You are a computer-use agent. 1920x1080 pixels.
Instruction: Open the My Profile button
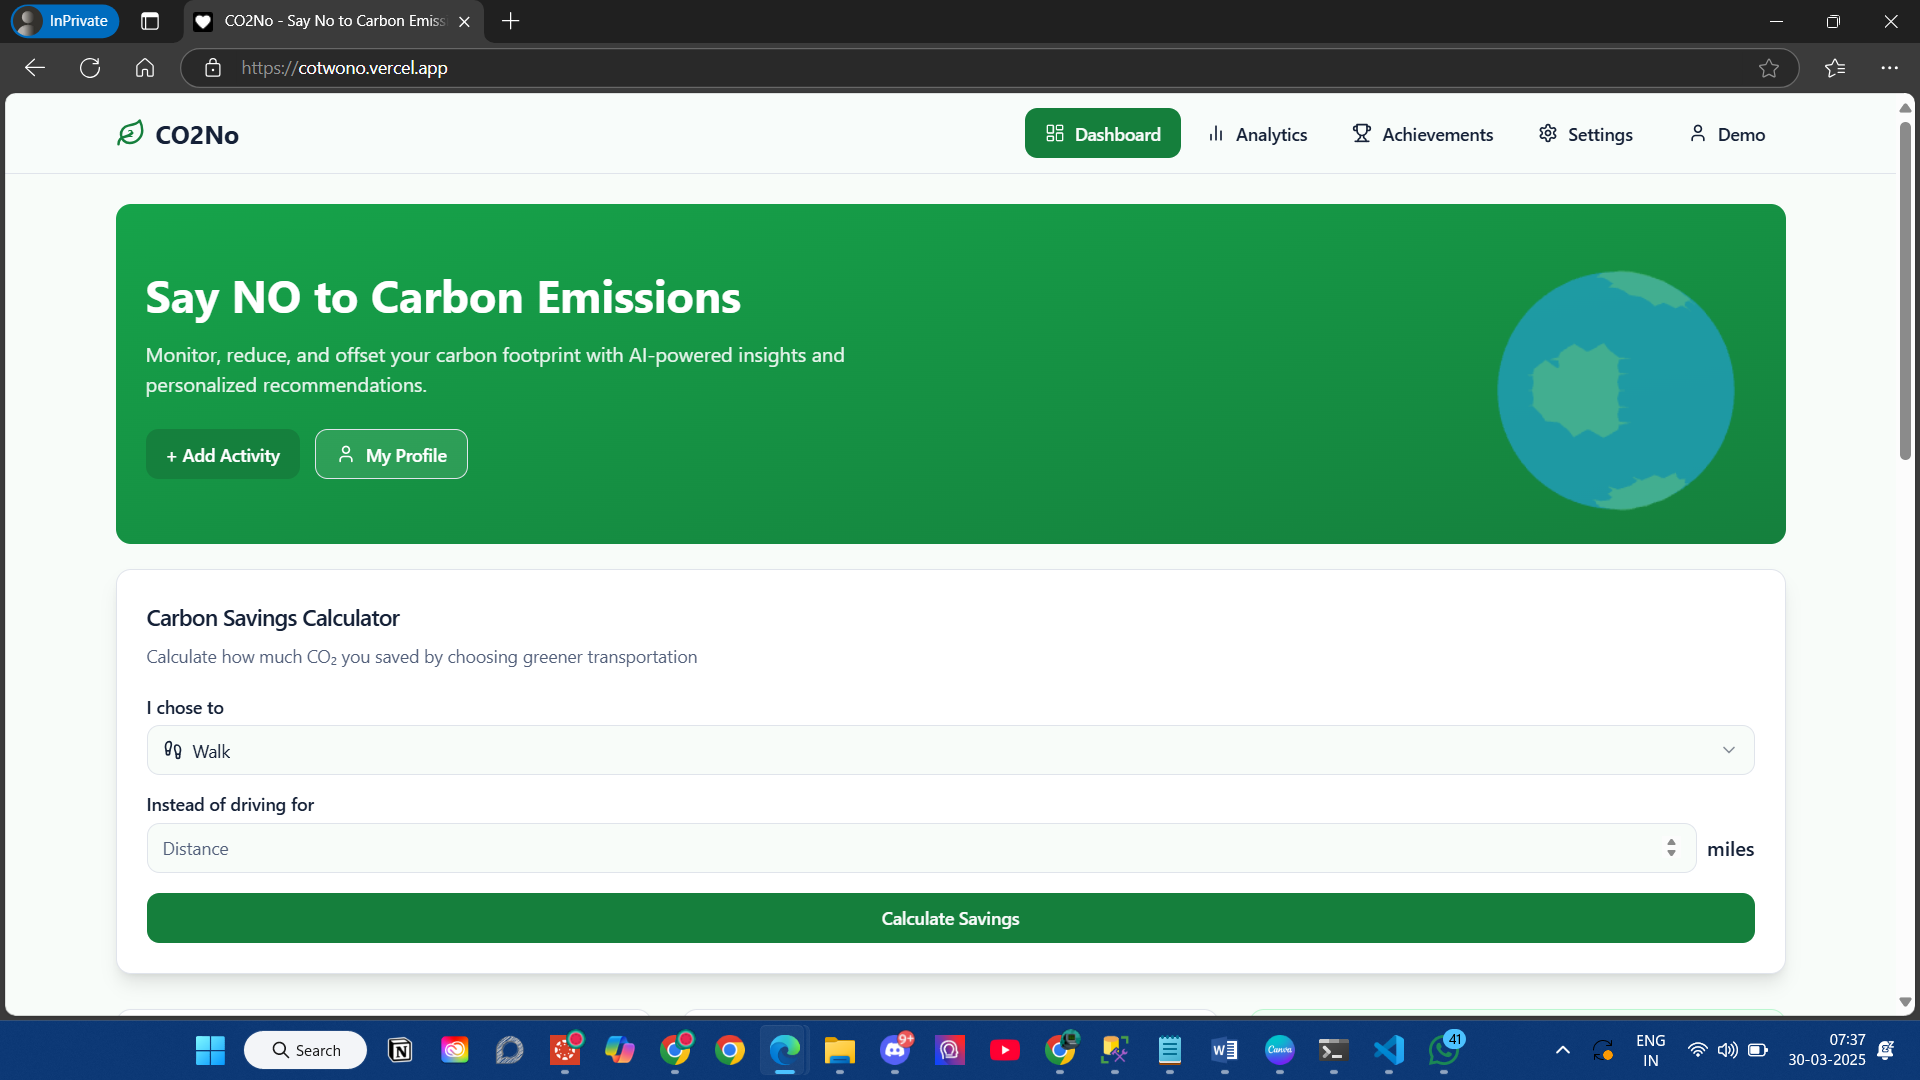[391, 455]
